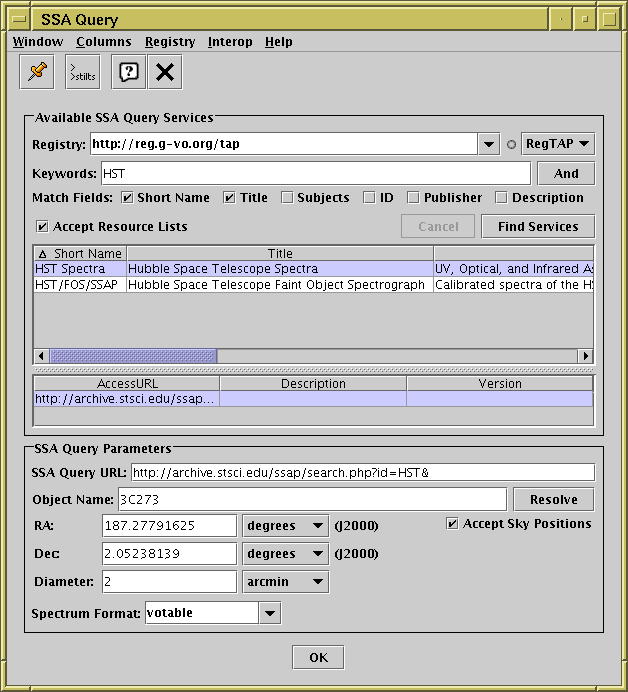
Task: Click the Short Name column sort arrow
Action: [x=42, y=254]
